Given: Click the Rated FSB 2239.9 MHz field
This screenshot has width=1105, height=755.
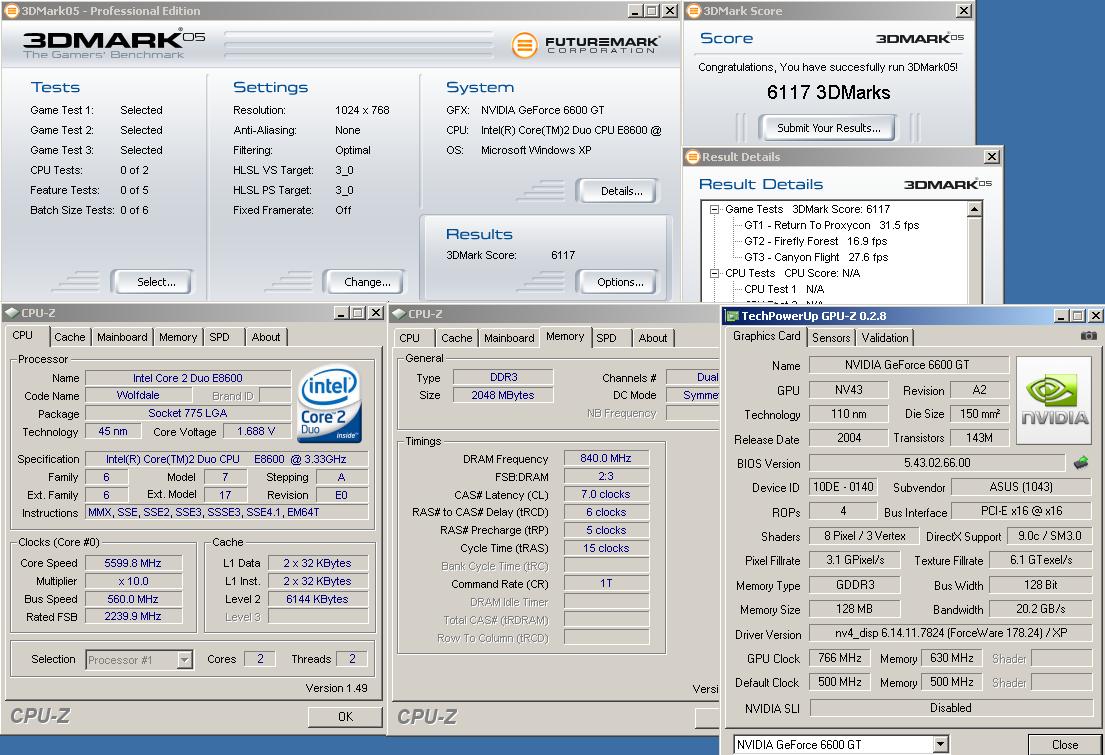Looking at the screenshot, I should [133, 616].
